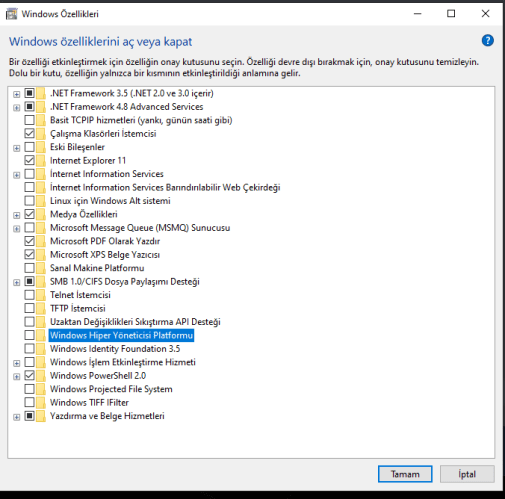
Task: Click folder icon beside Medya Özellikleri
Action: 41,214
